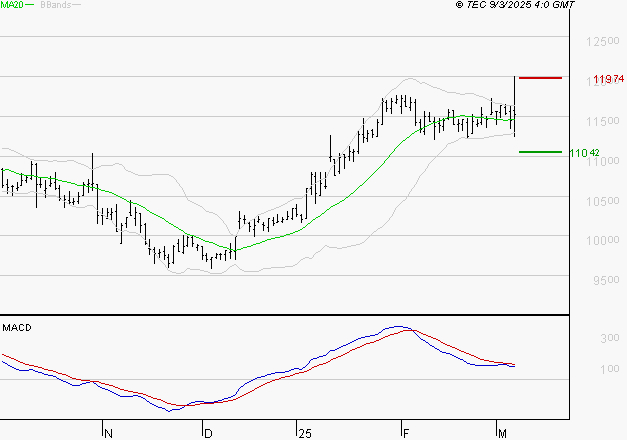Click the green support level line
Screen dimensions: 627x440
tap(540, 152)
